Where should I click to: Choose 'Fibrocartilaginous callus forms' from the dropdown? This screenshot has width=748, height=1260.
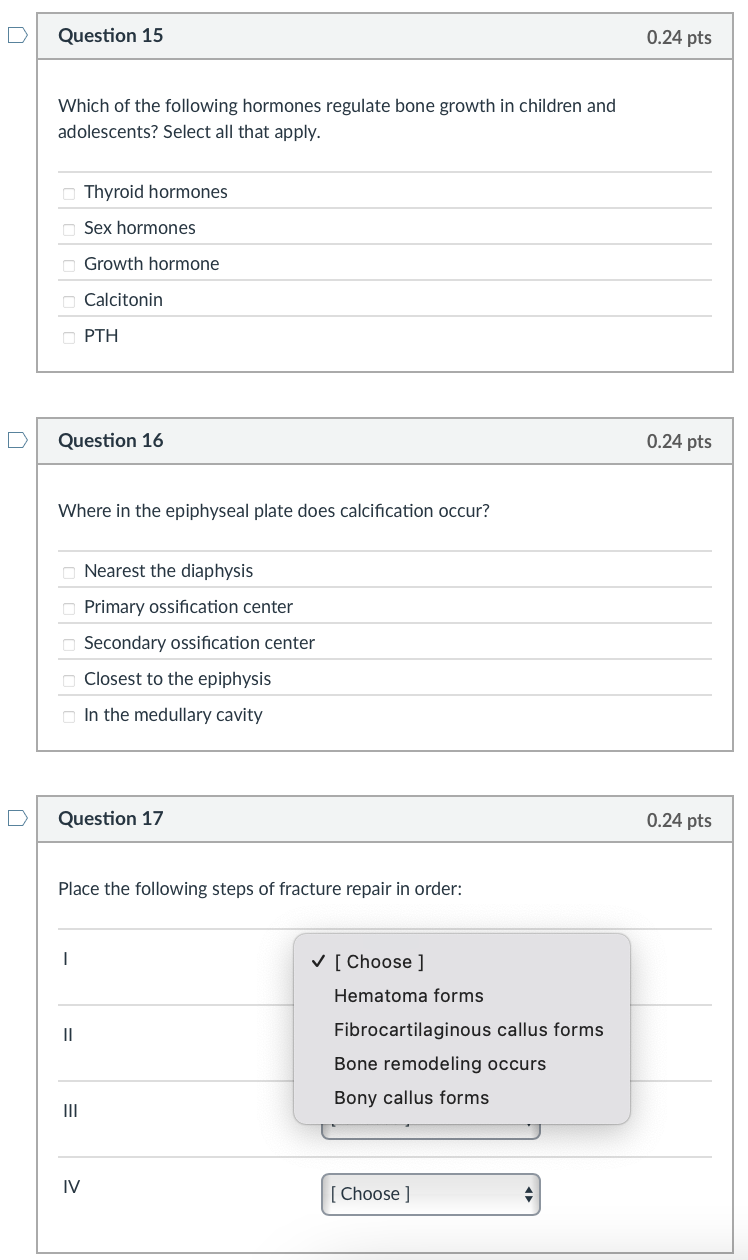click(468, 1029)
